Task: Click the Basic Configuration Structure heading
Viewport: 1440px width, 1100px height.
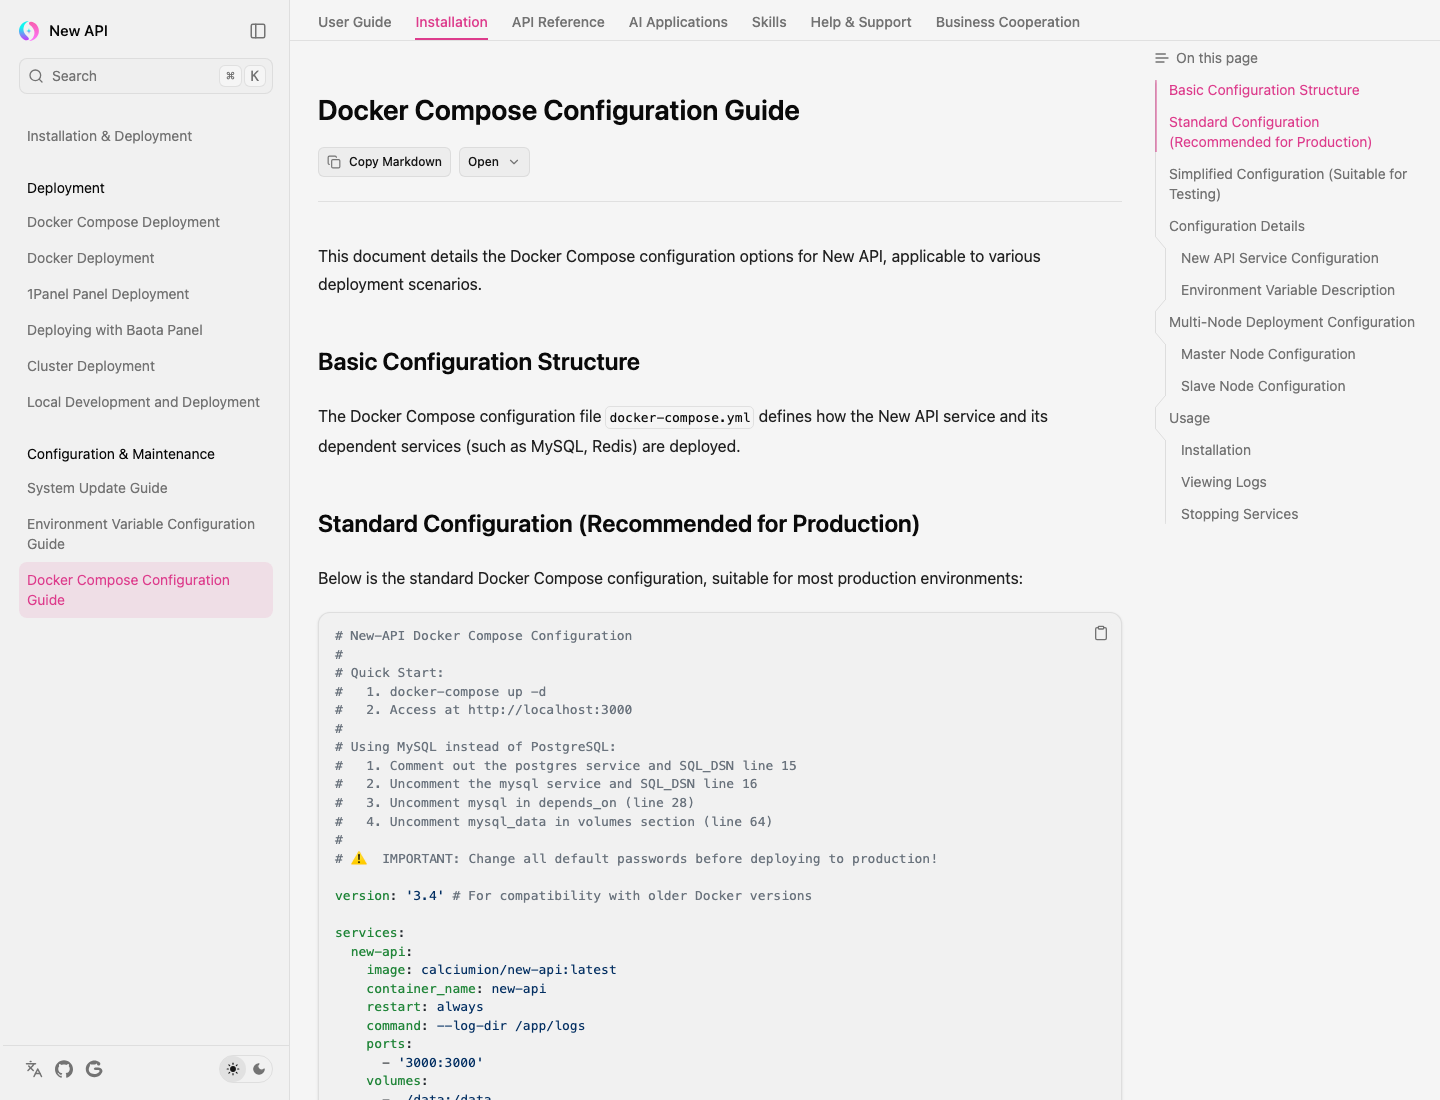Action: (479, 362)
